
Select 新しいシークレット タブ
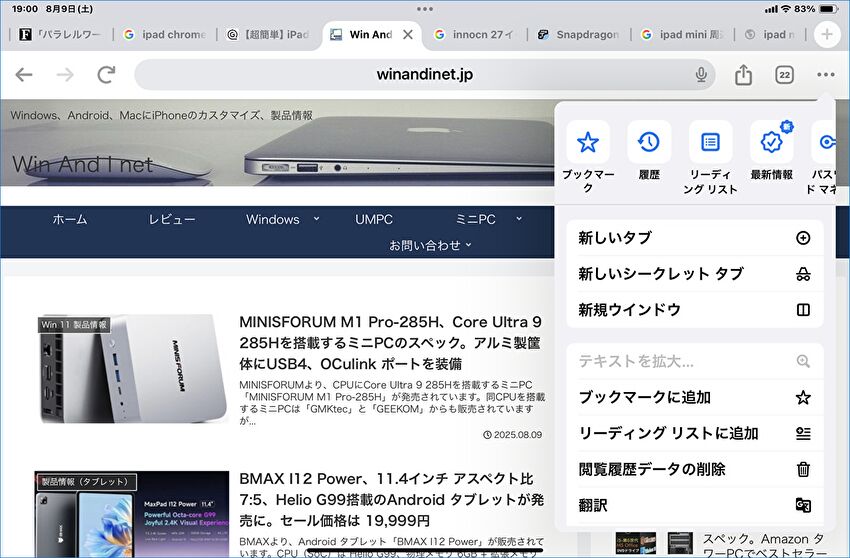pyautogui.click(x=694, y=274)
